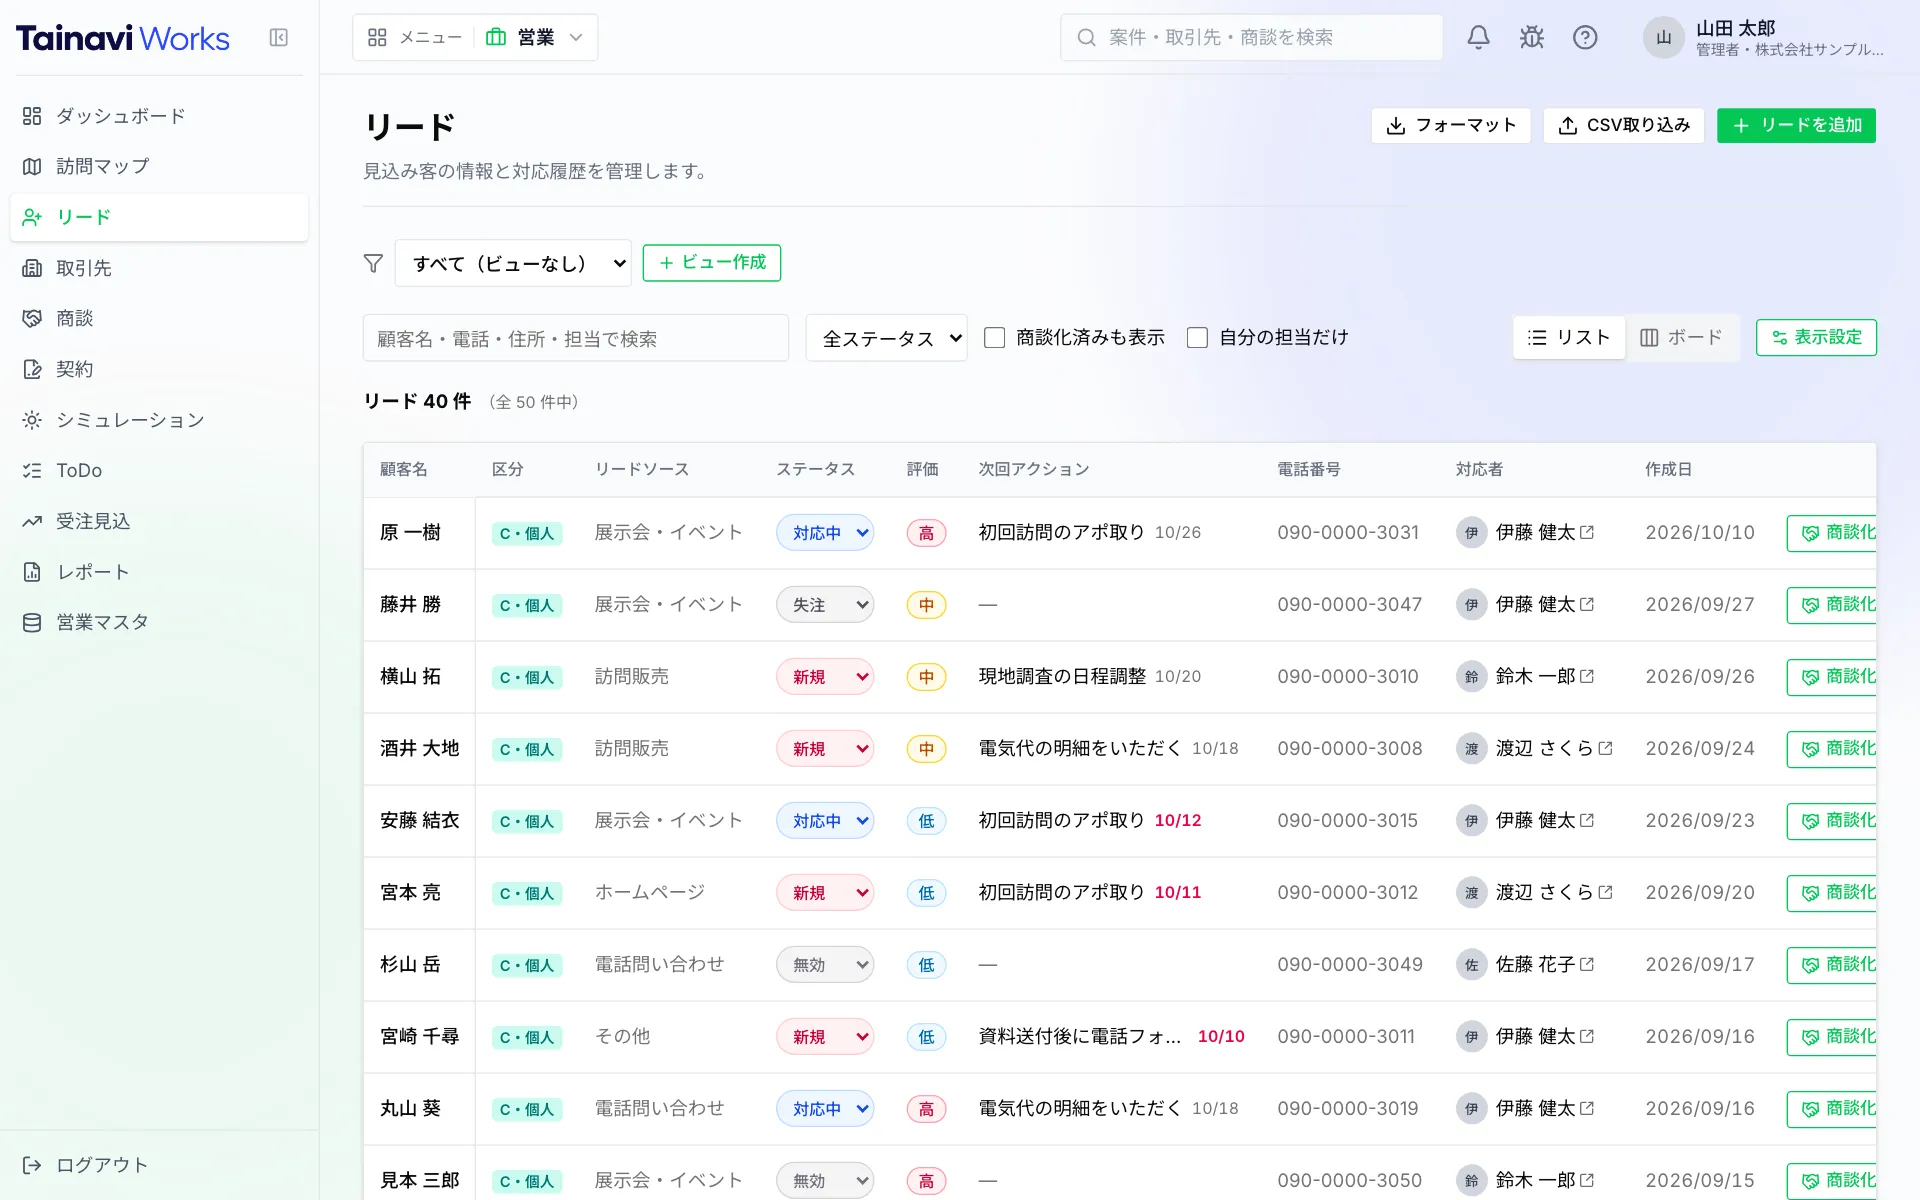Enable 商談化済みも表示 checkbox
This screenshot has height=1200, width=1920.
coord(994,338)
